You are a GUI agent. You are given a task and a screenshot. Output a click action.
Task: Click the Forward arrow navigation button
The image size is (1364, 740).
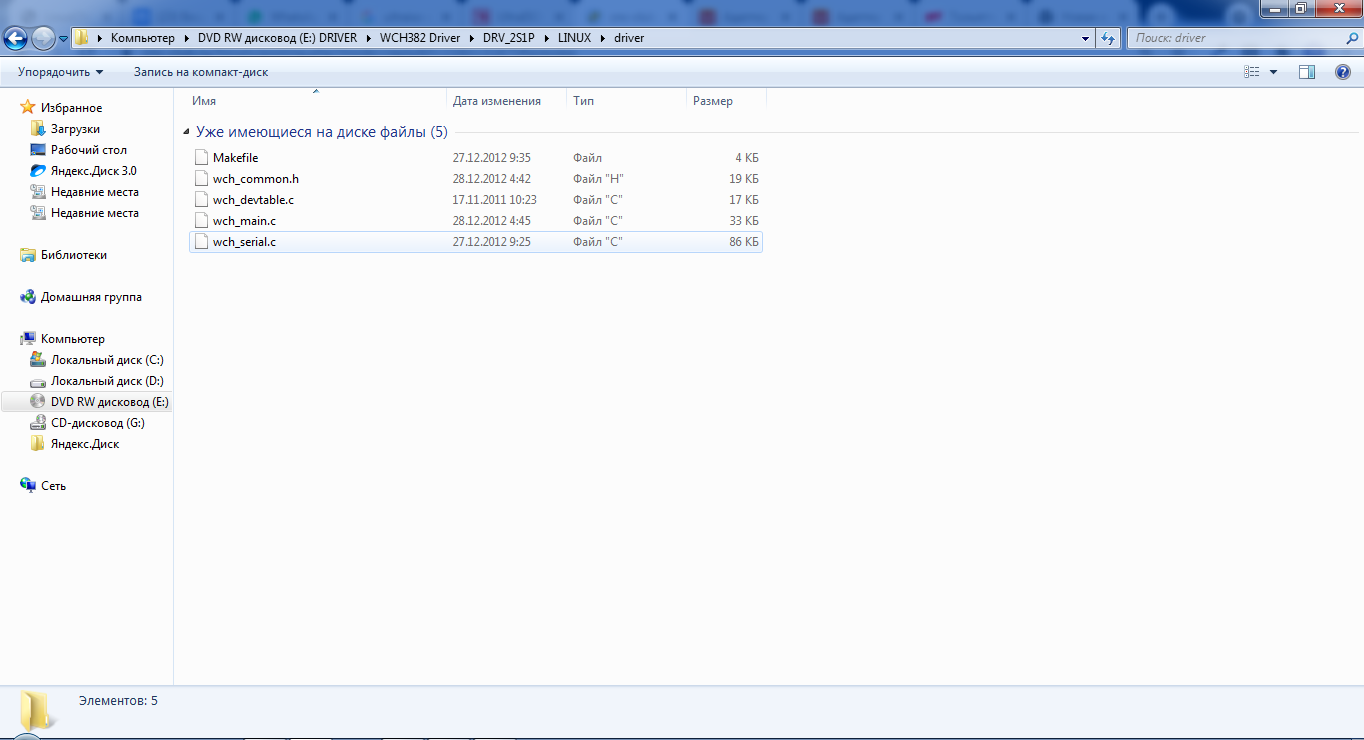click(x=43, y=39)
